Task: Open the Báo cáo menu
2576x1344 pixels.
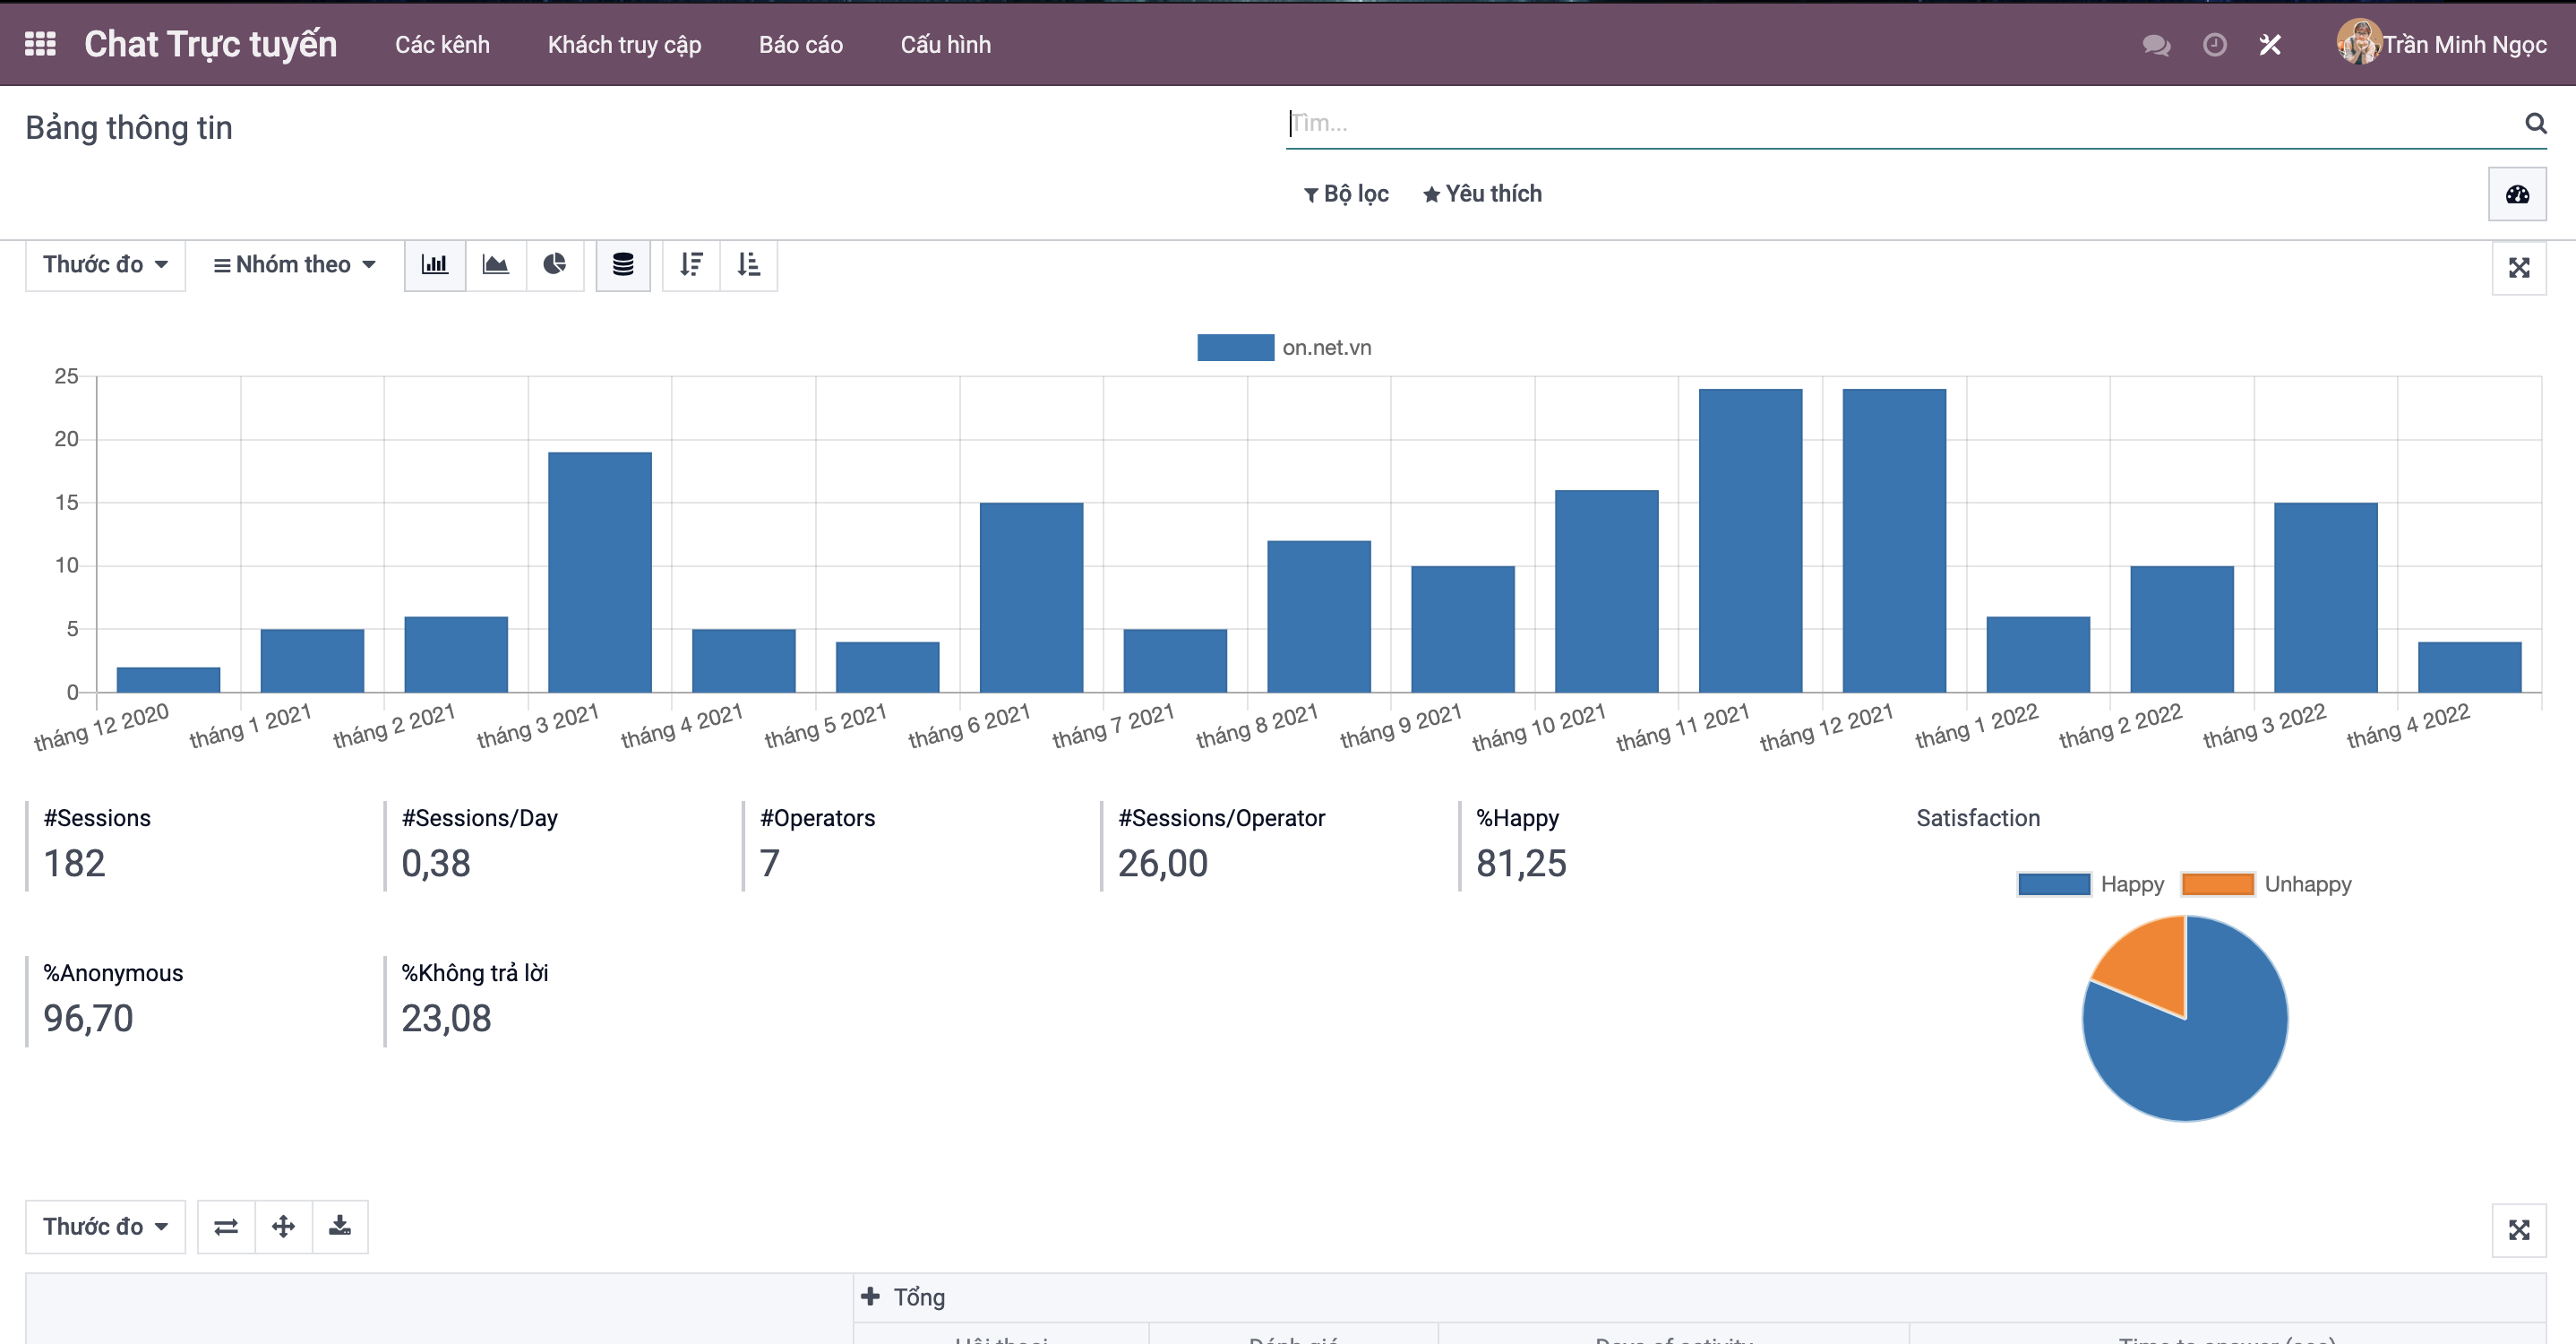Action: 800,45
